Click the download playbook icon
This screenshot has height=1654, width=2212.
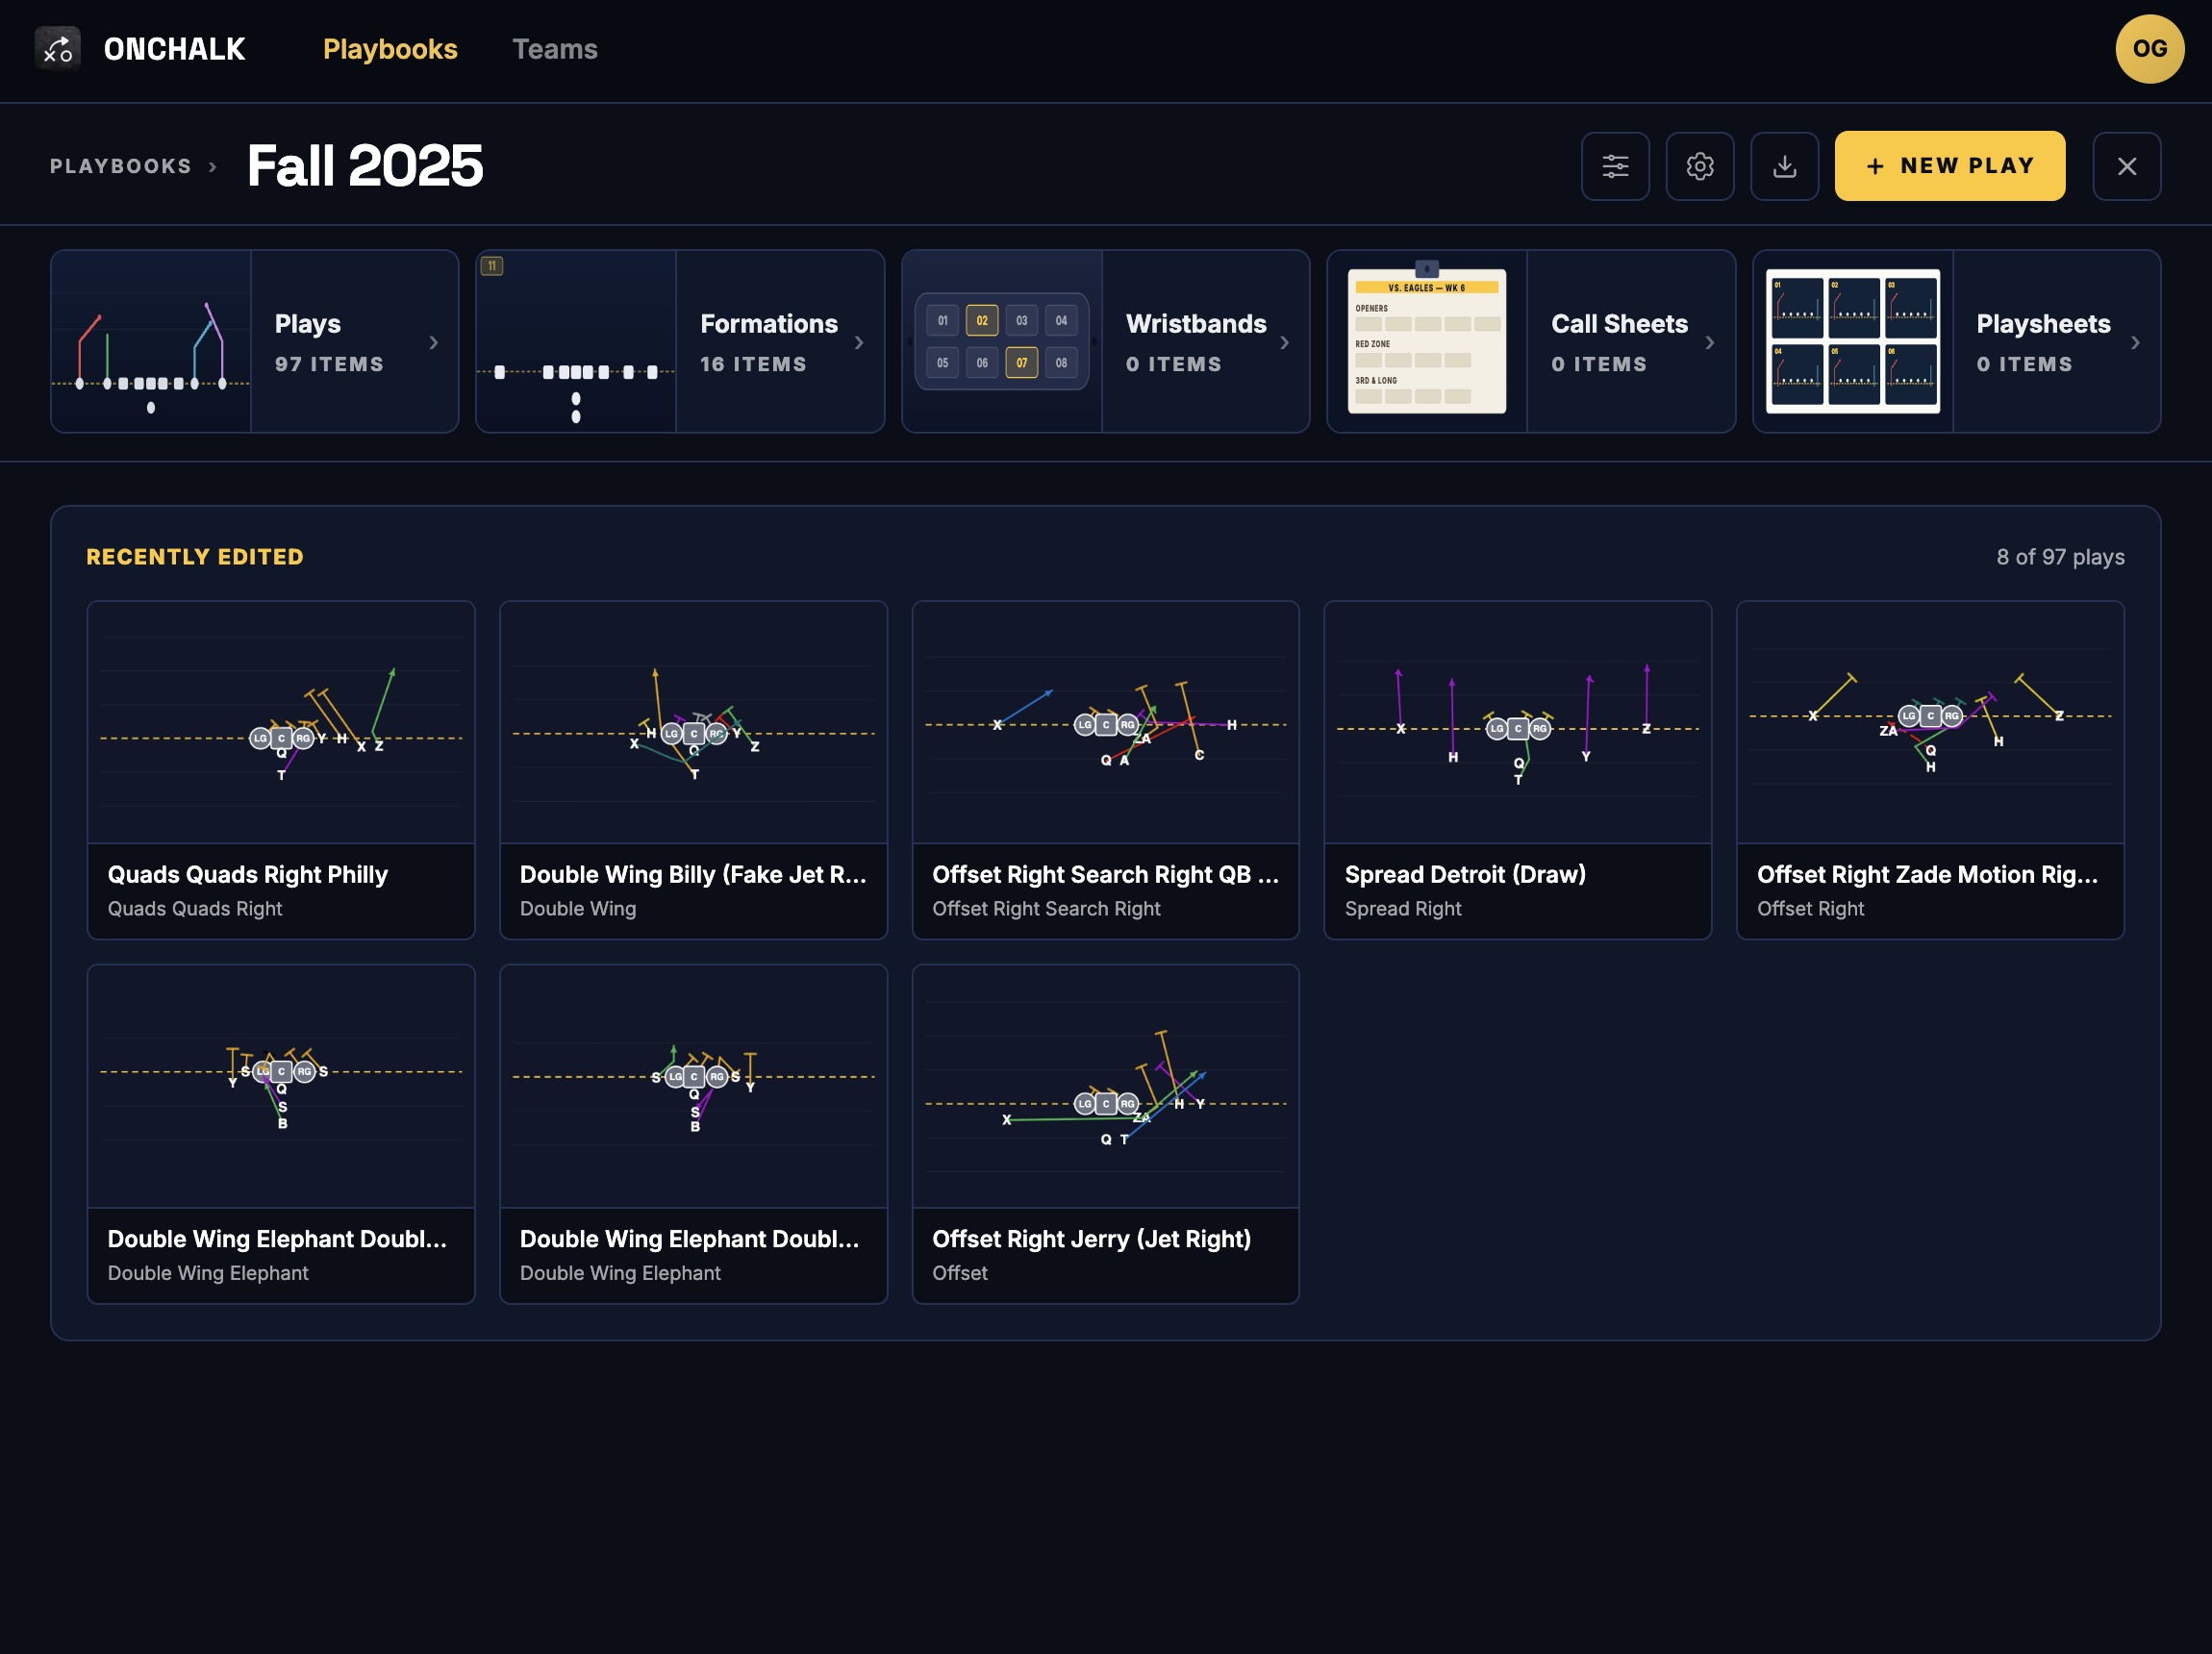pos(1784,166)
